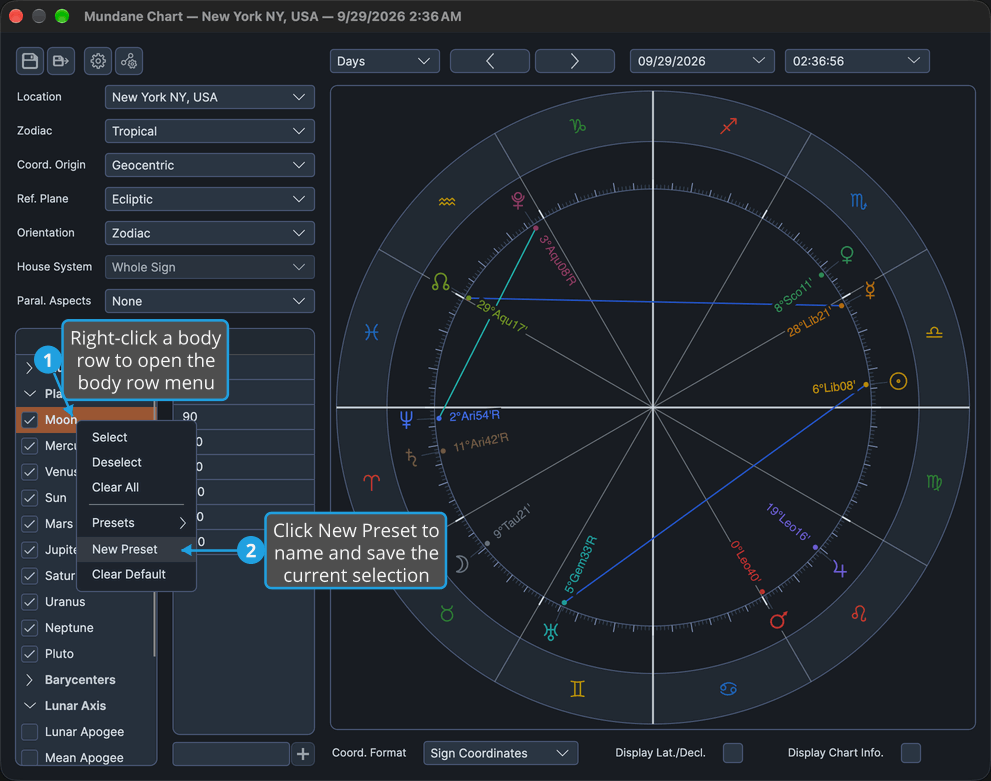Click the Saturn glyph in the chart
This screenshot has height=781, width=991.
(x=411, y=457)
